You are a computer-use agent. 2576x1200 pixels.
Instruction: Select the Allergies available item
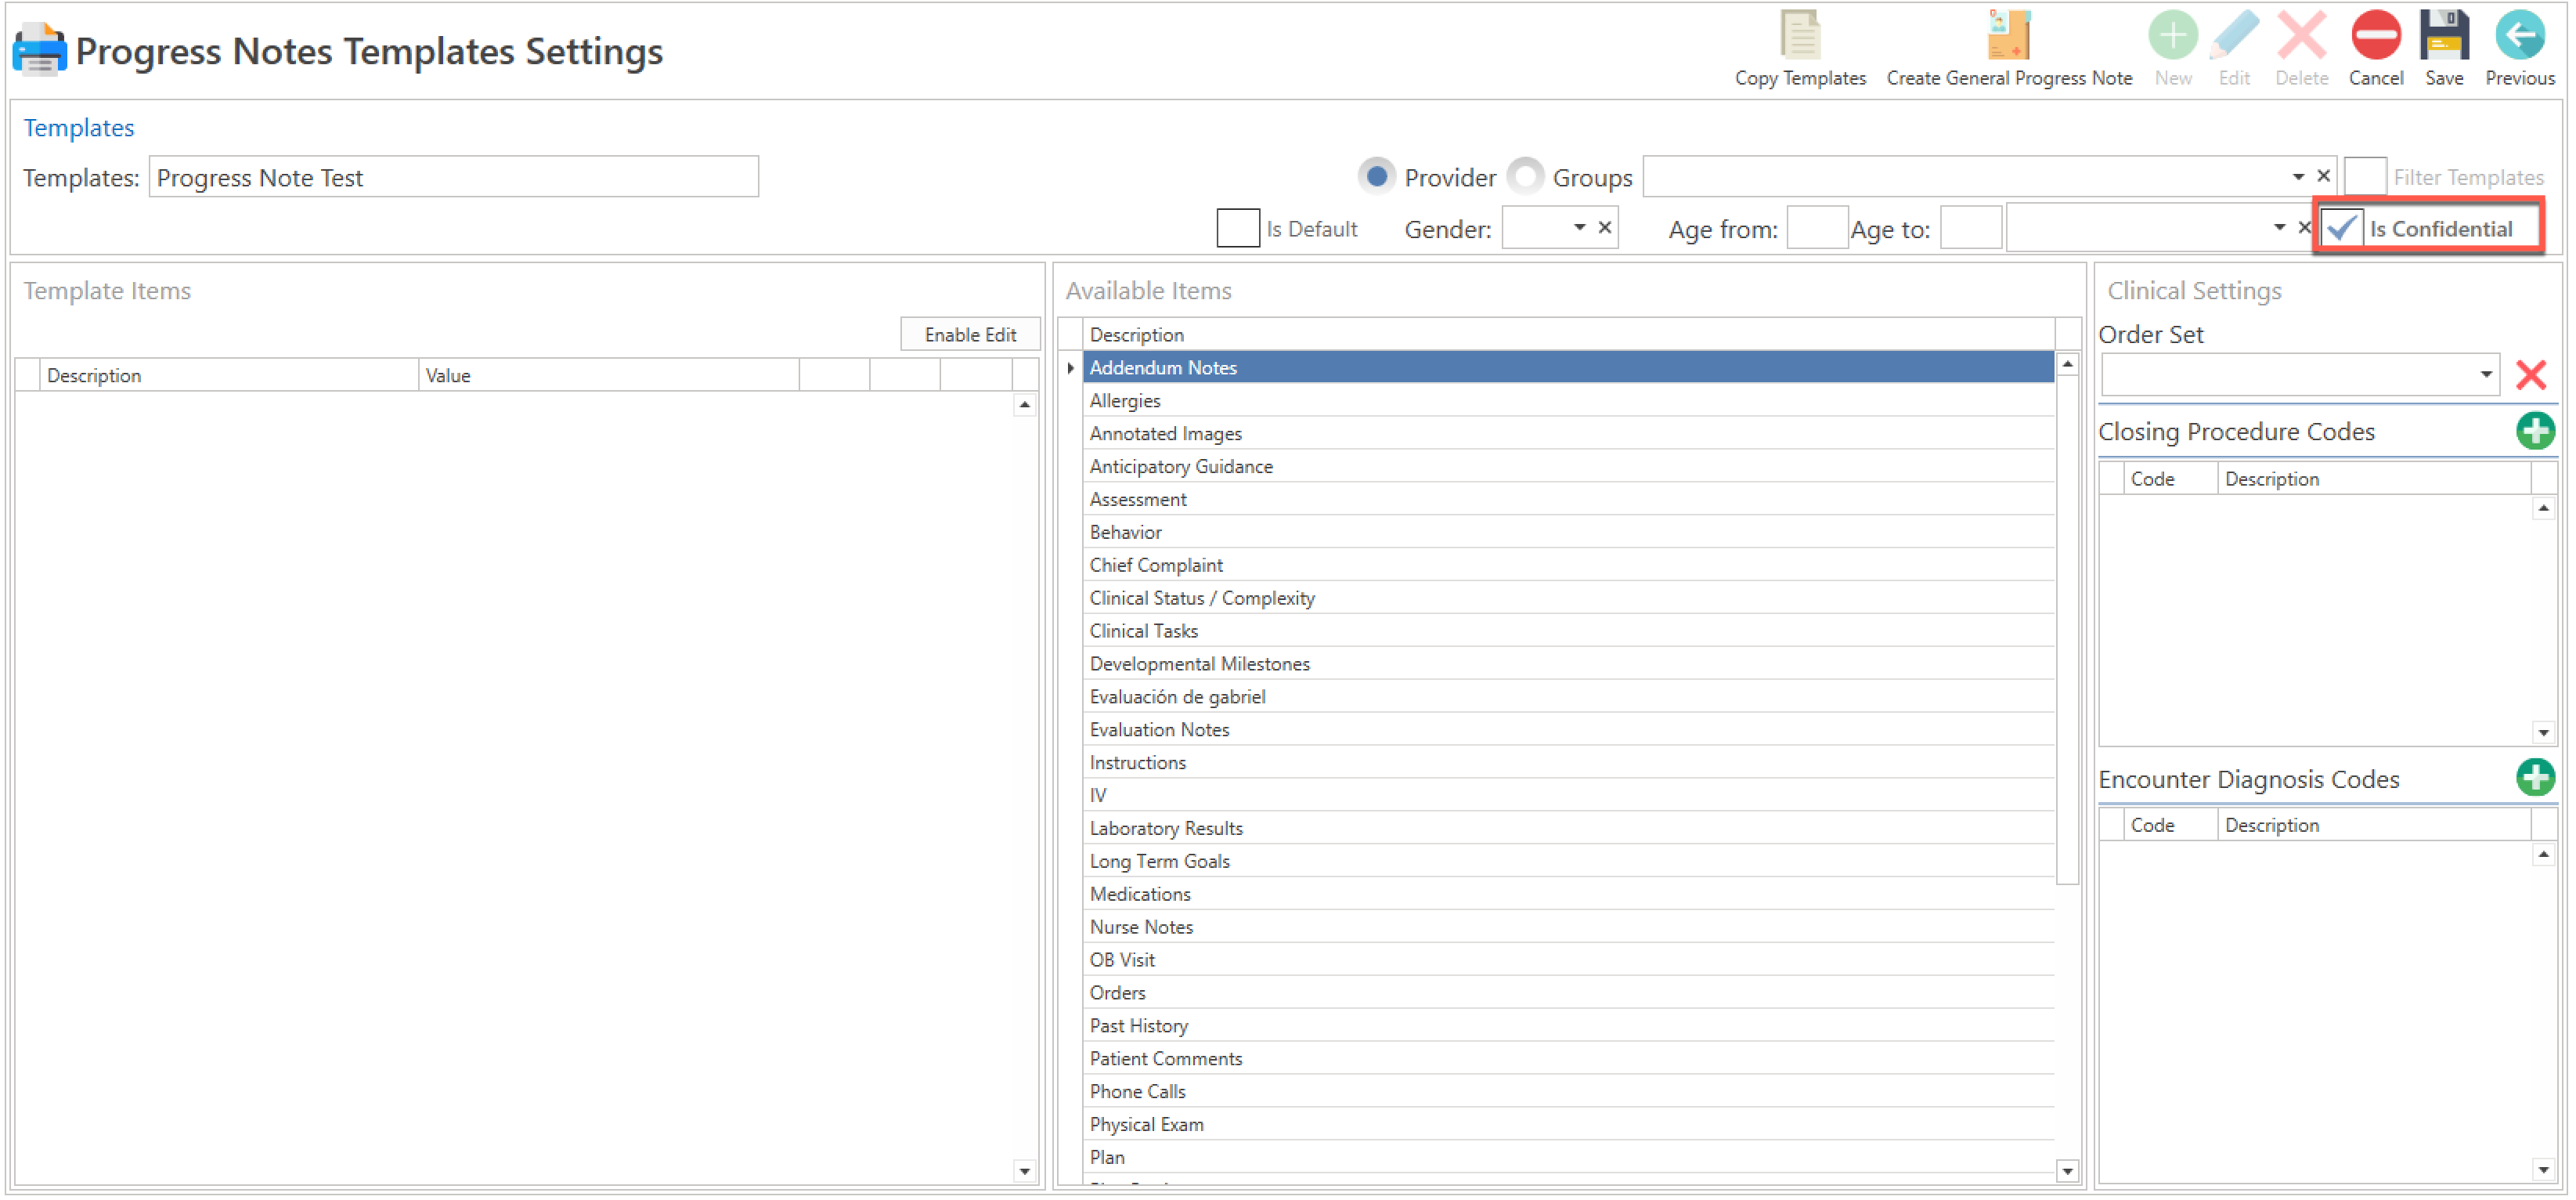[x=1125, y=401]
